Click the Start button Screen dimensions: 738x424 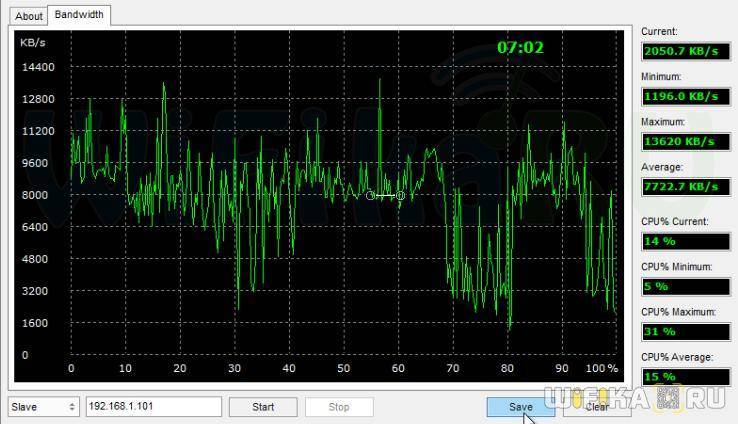point(263,407)
